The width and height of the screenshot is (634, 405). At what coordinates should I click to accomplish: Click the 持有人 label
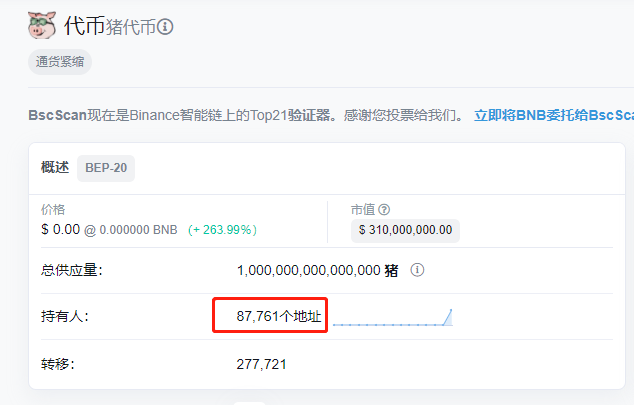click(65, 316)
